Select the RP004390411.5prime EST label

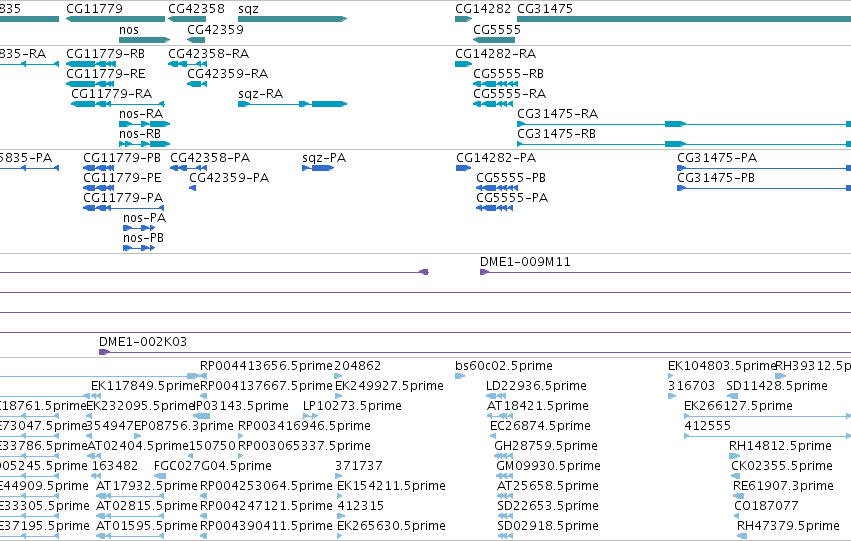[x=266, y=526]
